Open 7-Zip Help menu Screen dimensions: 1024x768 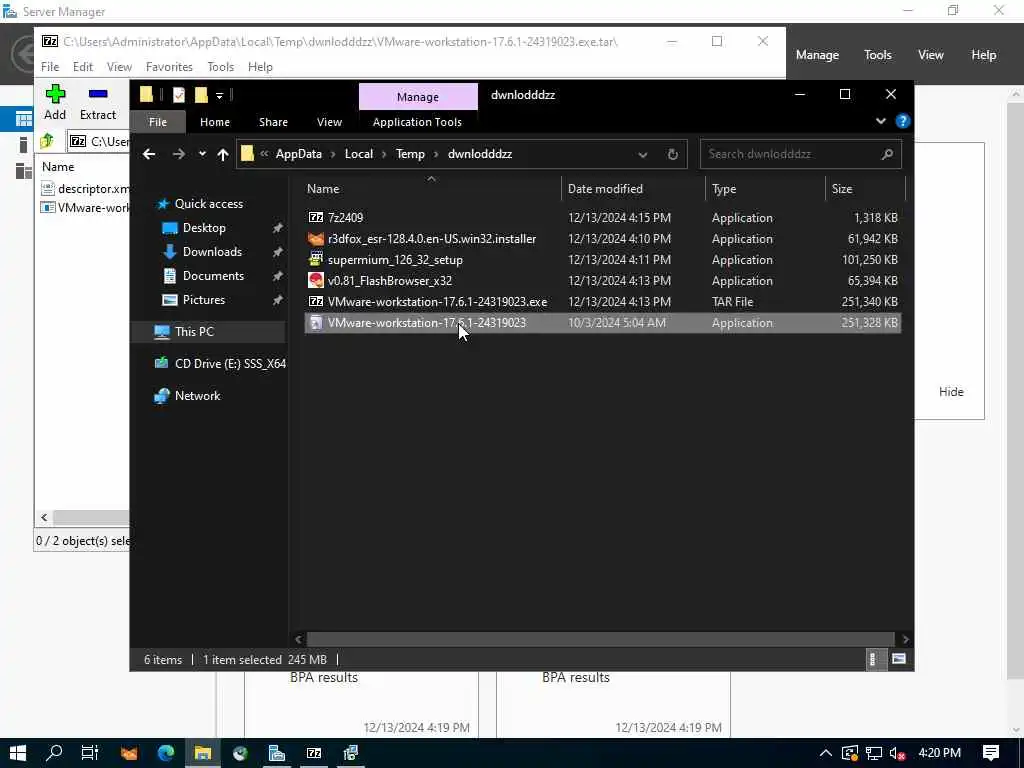point(260,67)
